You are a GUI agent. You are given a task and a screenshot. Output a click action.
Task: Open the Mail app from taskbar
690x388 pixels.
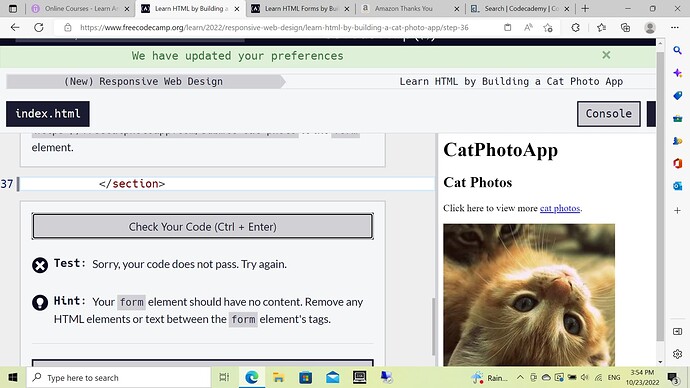(333, 377)
